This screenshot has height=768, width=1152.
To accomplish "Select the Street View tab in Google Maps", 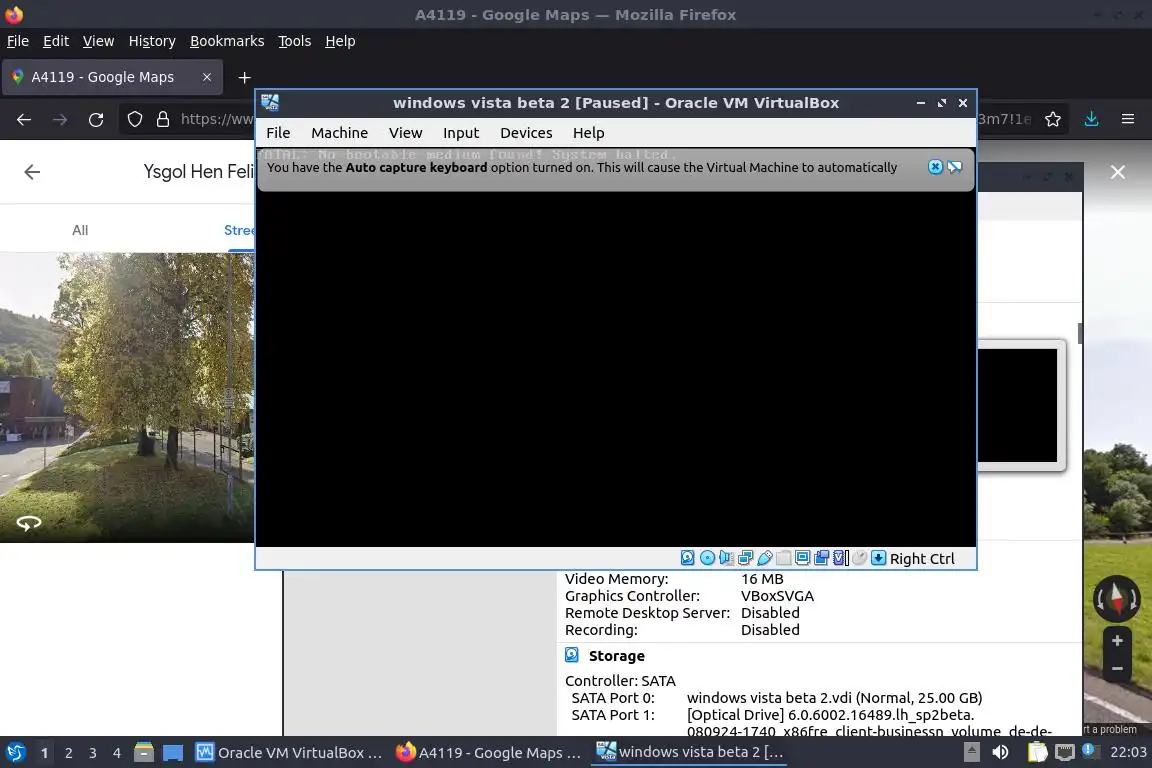I will tap(240, 230).
